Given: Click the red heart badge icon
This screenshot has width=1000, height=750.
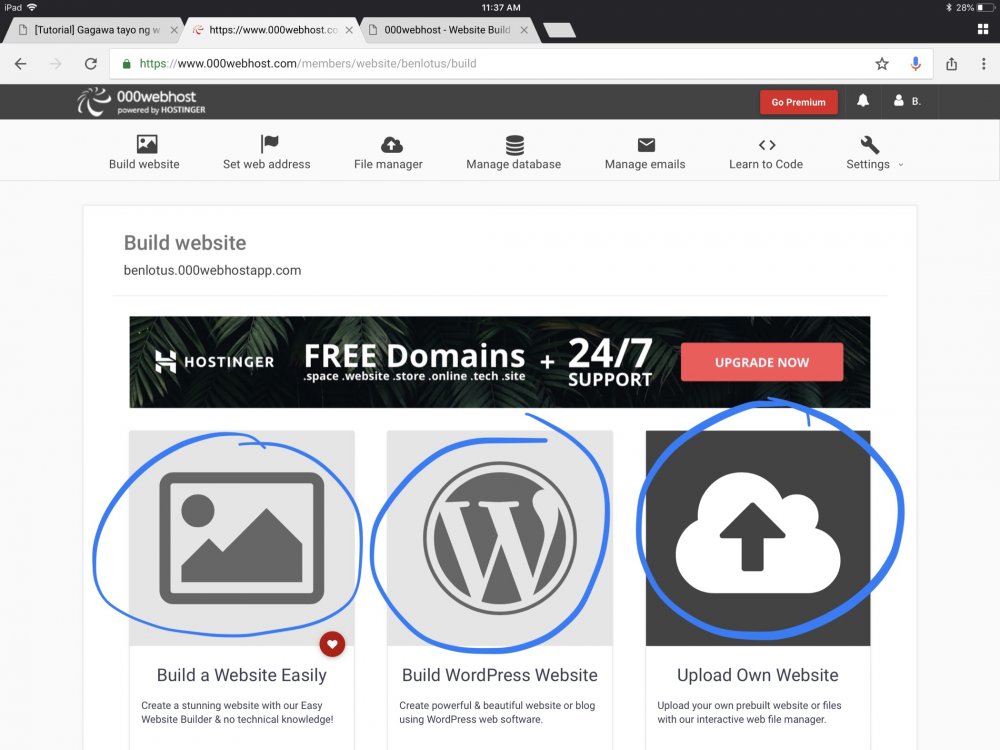Looking at the screenshot, I should [x=333, y=643].
